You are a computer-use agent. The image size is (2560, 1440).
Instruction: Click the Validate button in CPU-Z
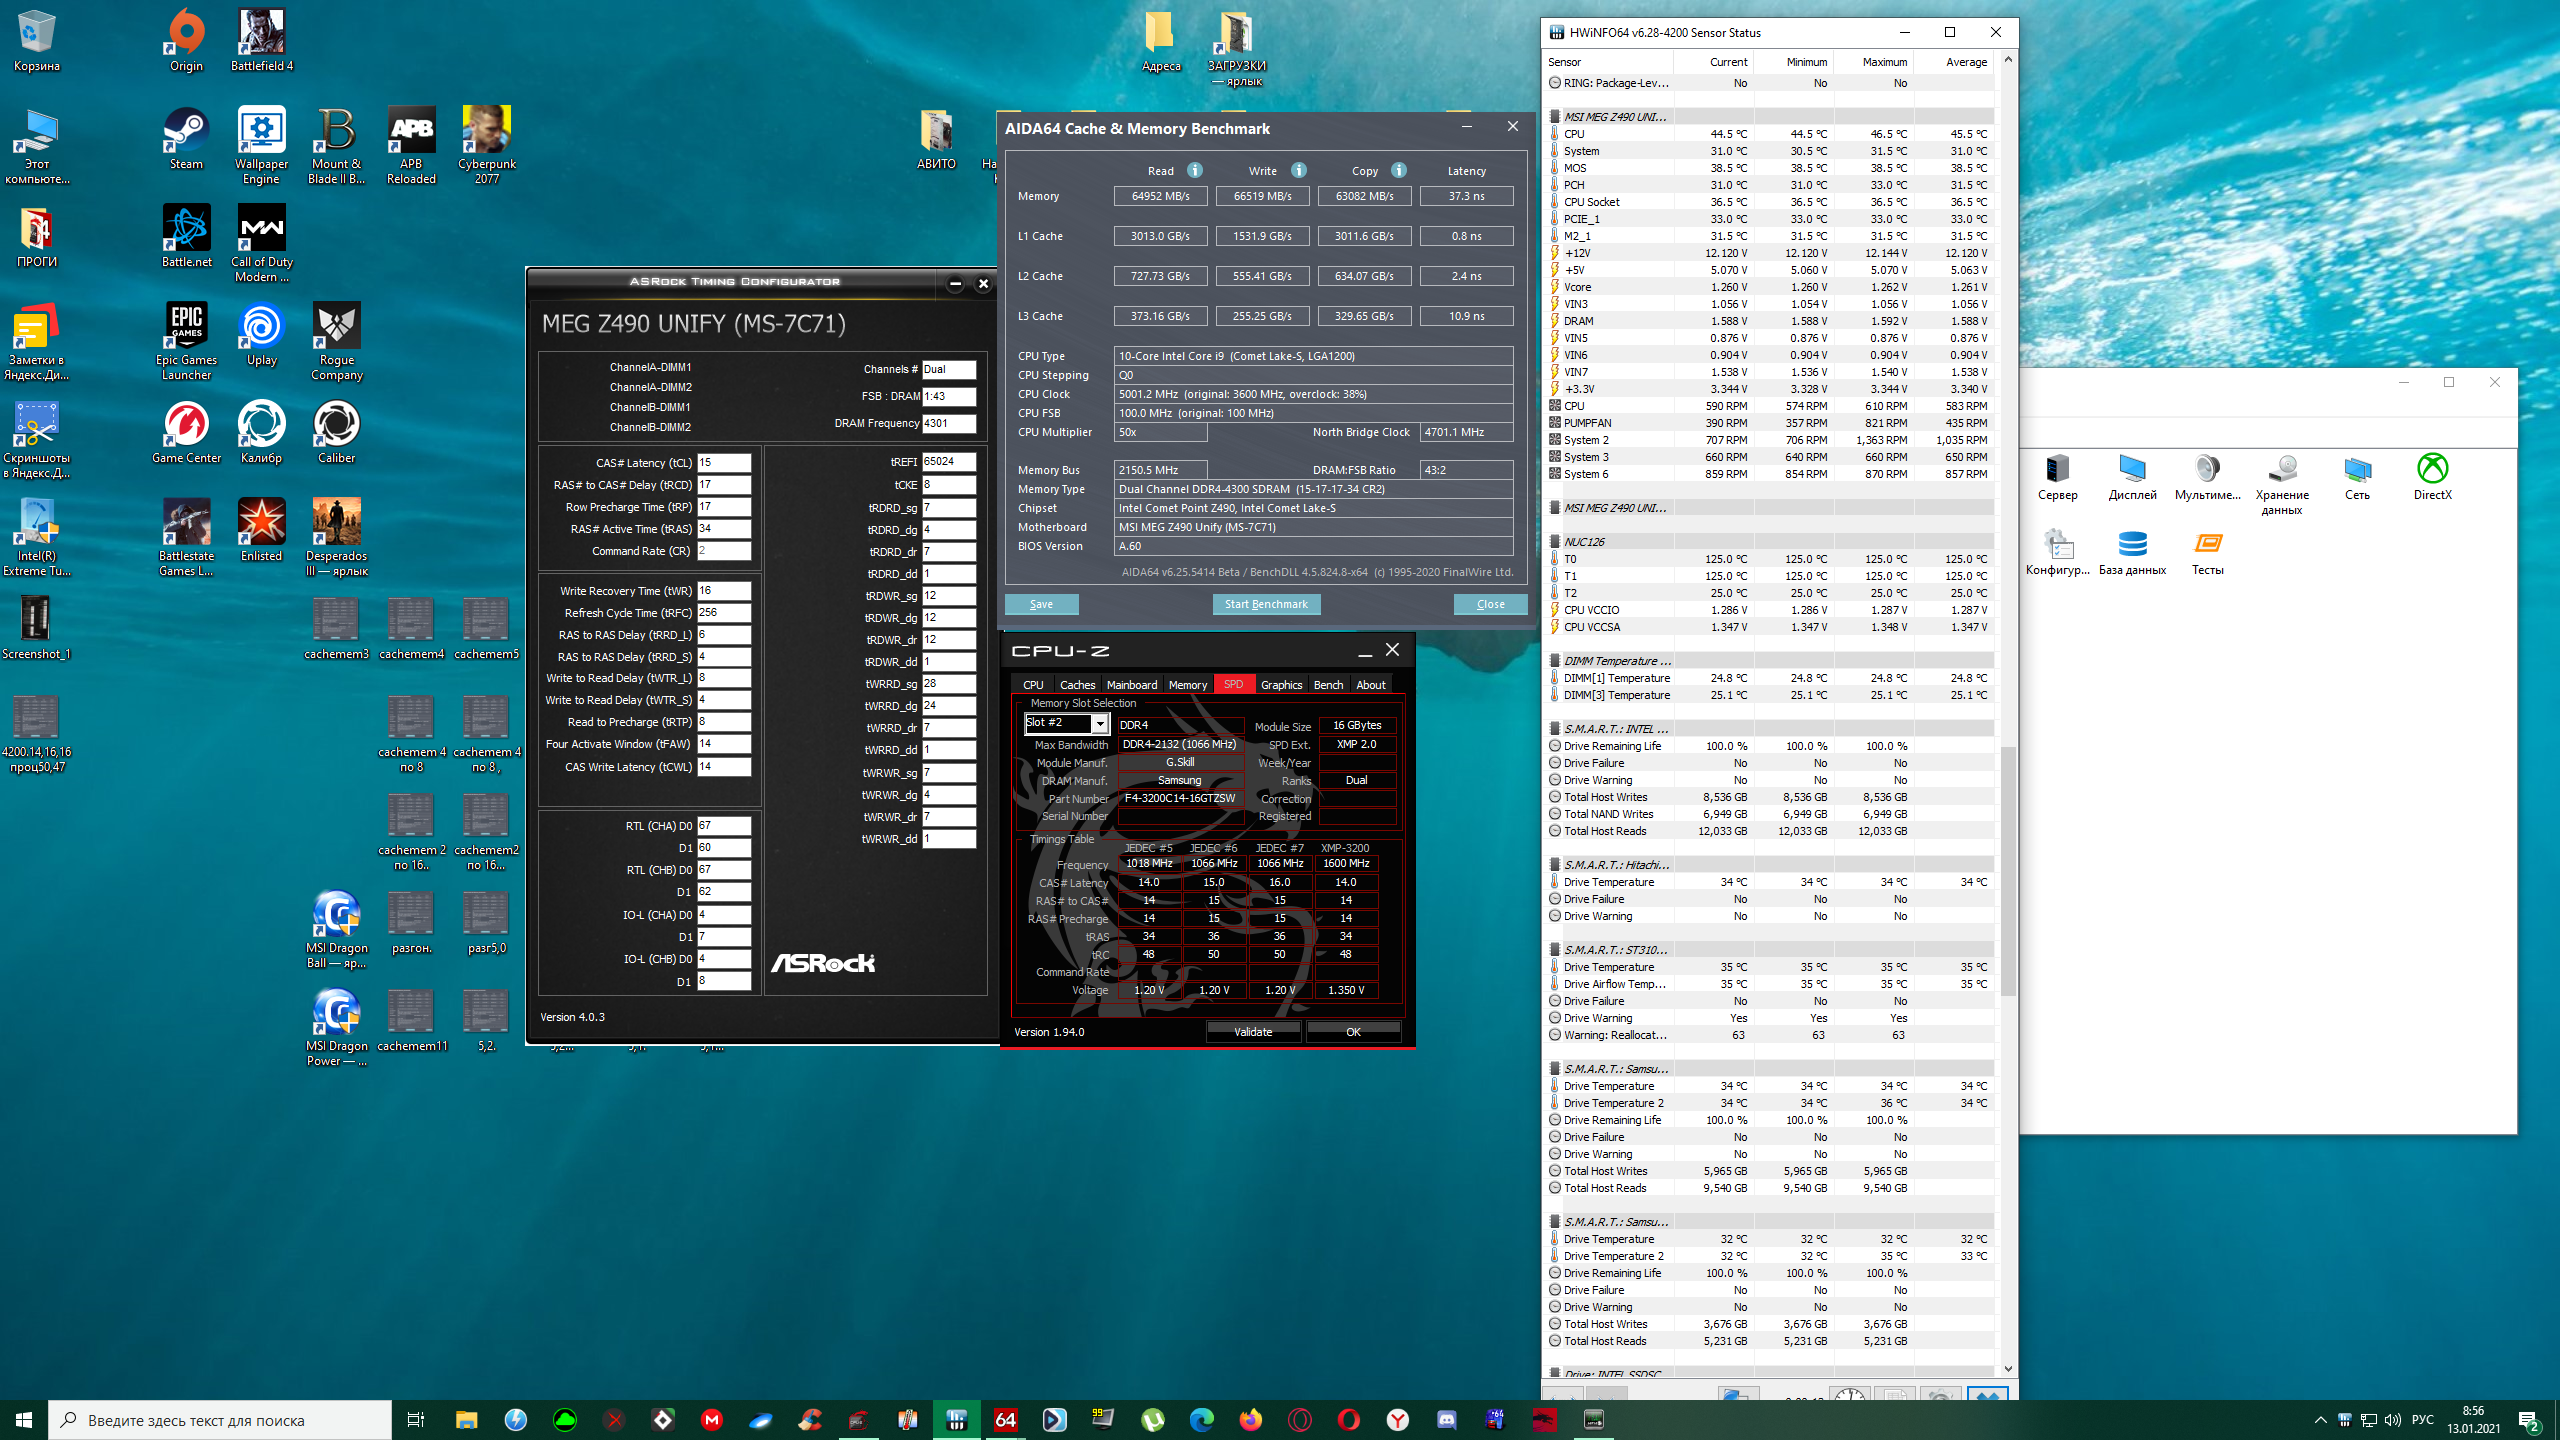point(1252,1032)
